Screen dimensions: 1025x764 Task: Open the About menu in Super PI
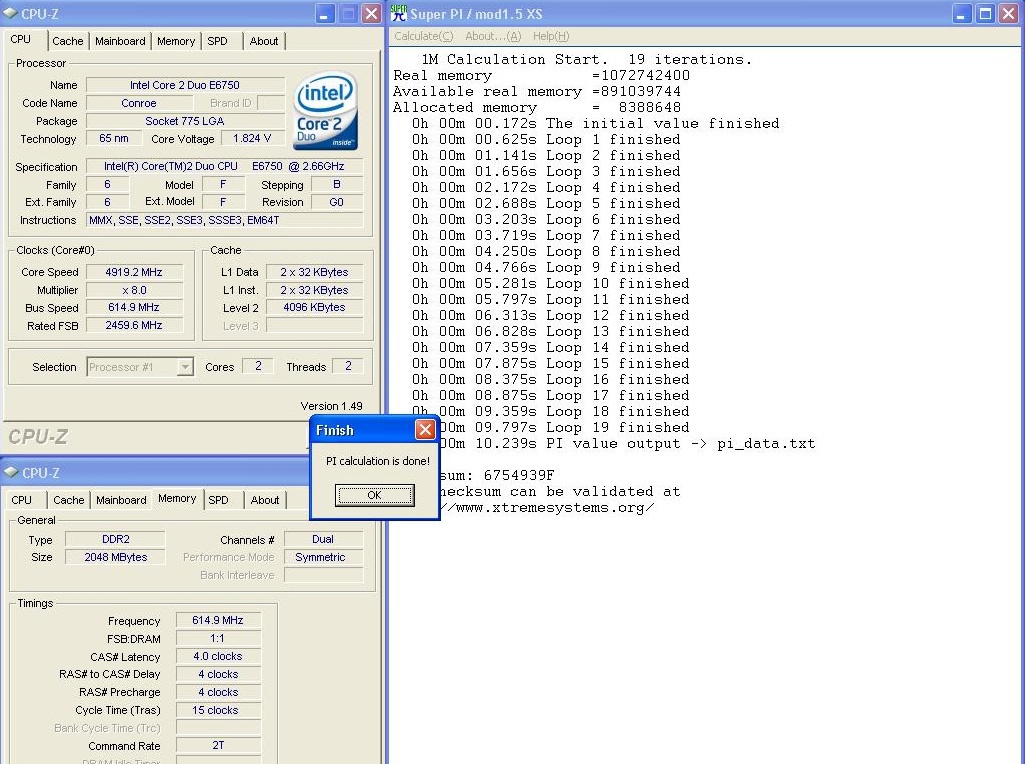tap(493, 36)
